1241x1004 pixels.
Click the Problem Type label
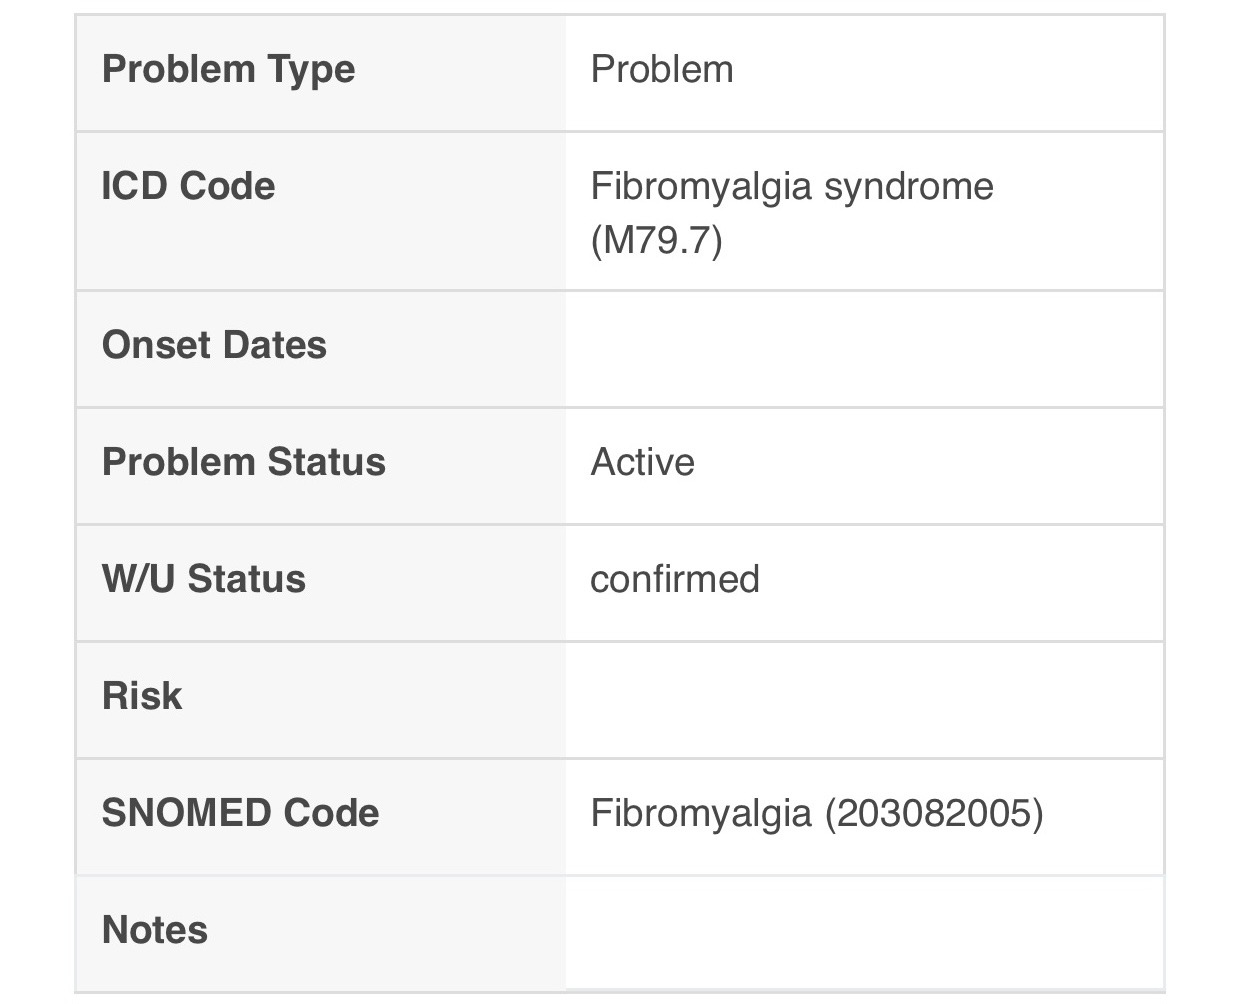[228, 70]
